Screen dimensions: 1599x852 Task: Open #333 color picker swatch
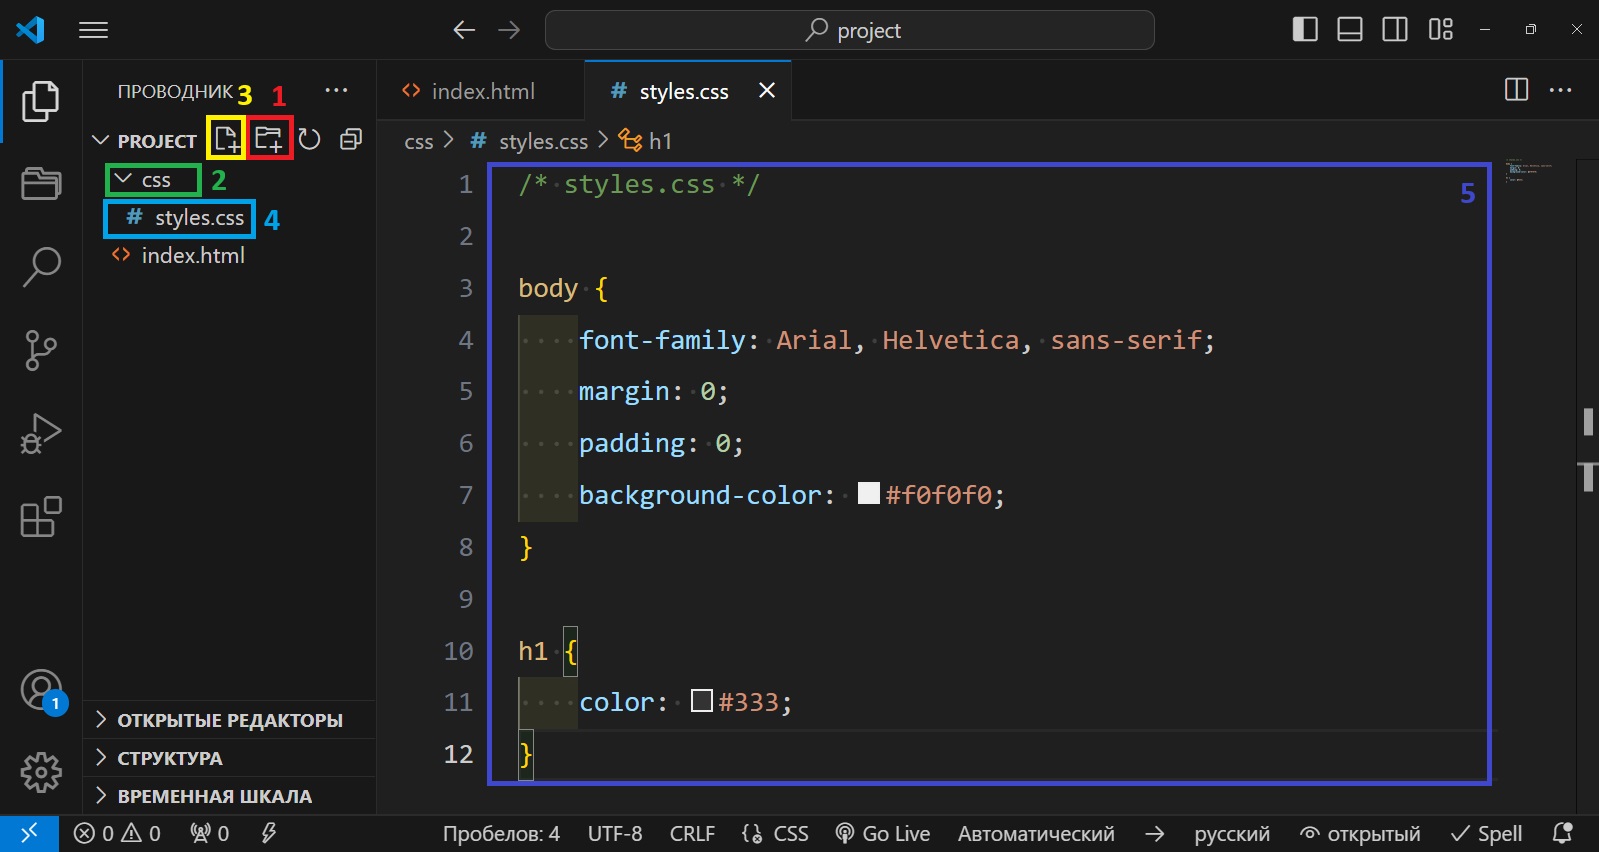(x=702, y=700)
